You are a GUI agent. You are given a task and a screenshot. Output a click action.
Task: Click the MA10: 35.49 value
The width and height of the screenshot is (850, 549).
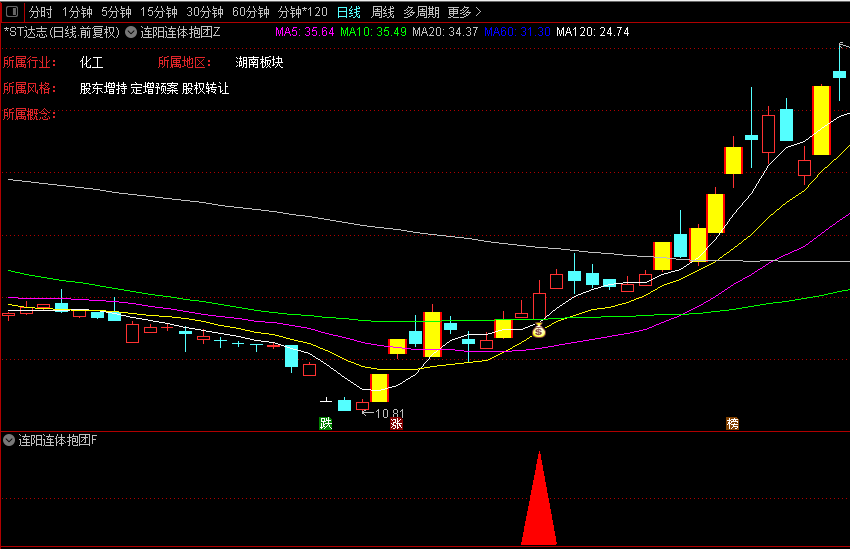coord(373,32)
